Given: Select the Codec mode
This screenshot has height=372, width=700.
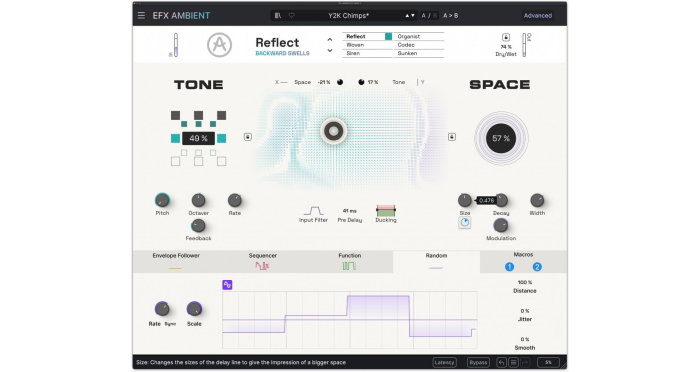Looking at the screenshot, I should 419,45.
